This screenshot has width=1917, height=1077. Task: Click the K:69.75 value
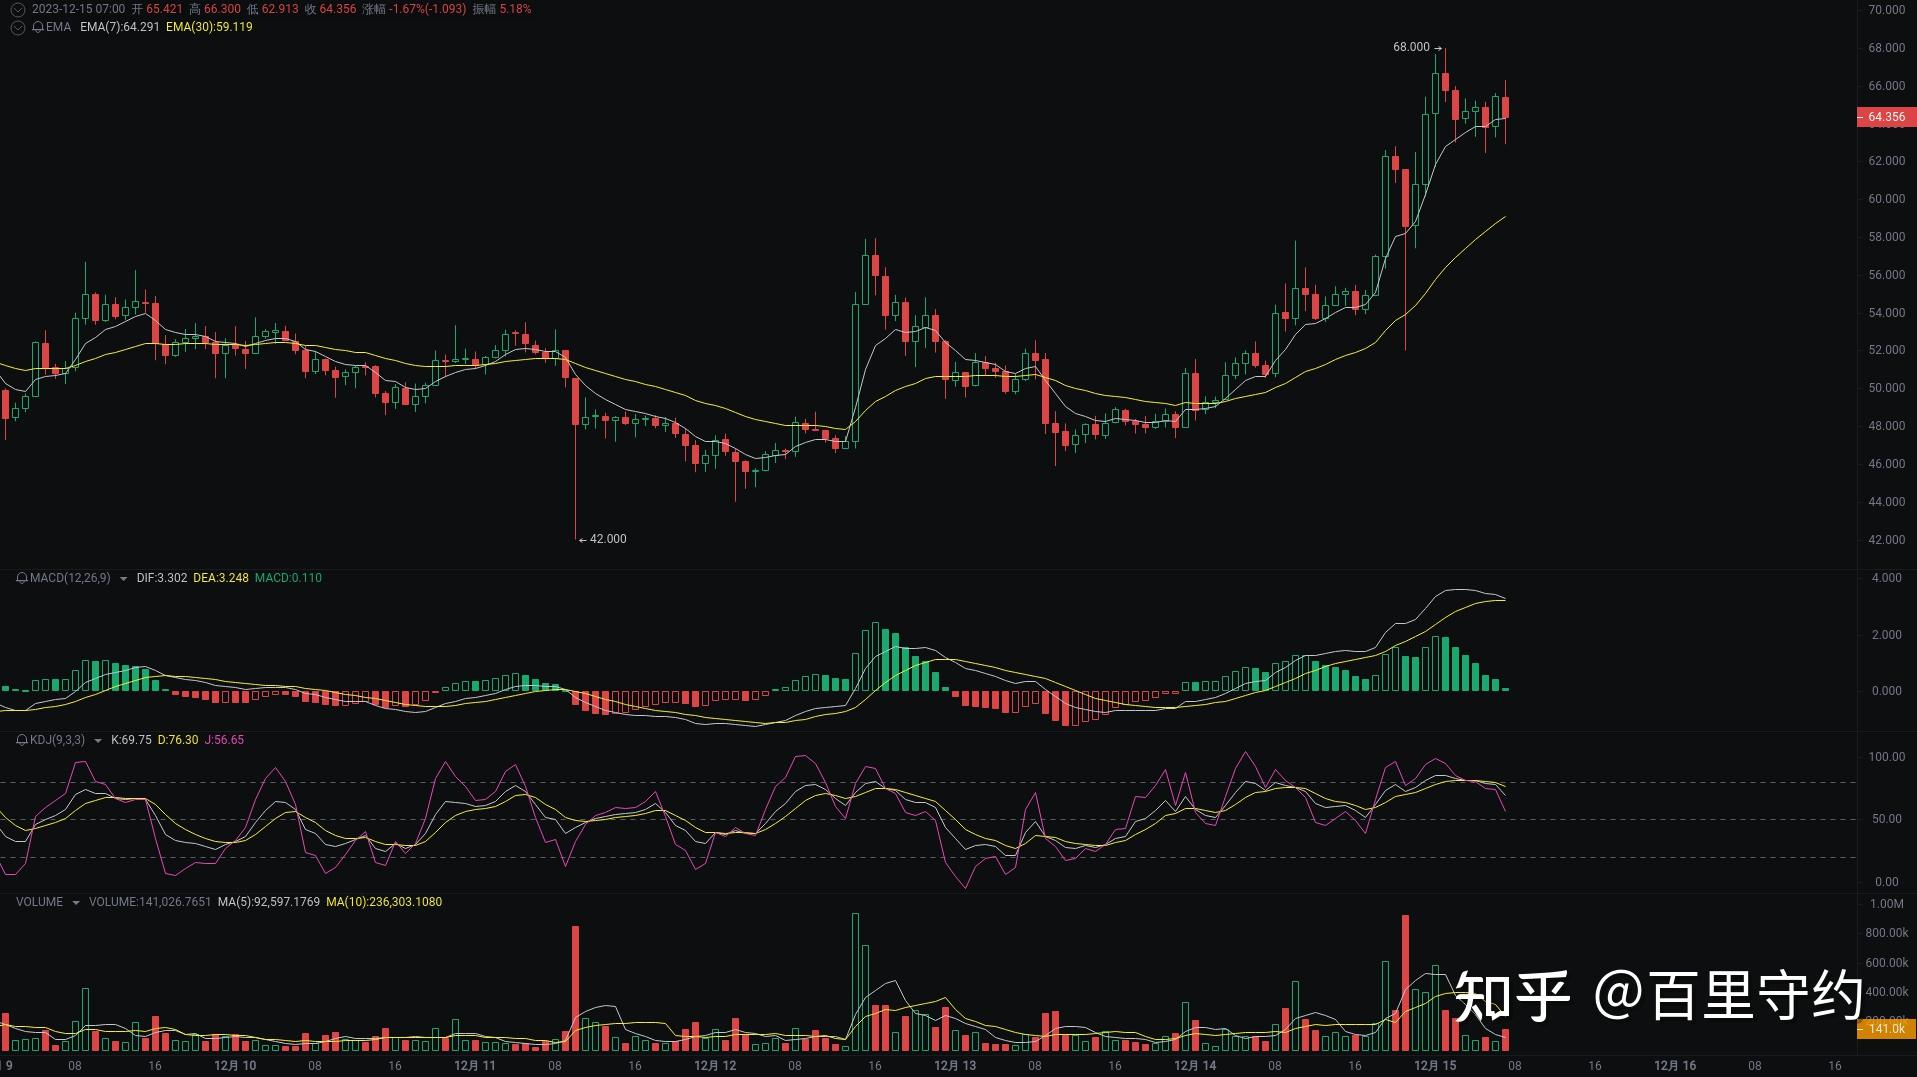click(x=131, y=740)
